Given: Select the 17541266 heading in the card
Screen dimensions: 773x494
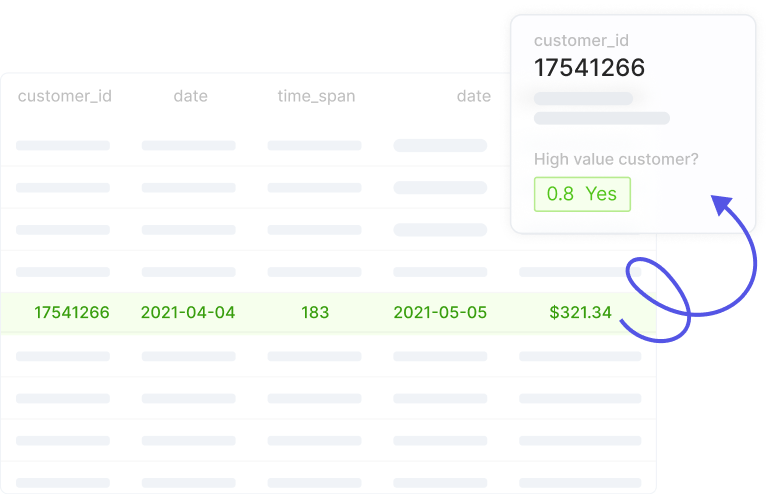Looking at the screenshot, I should [x=589, y=68].
